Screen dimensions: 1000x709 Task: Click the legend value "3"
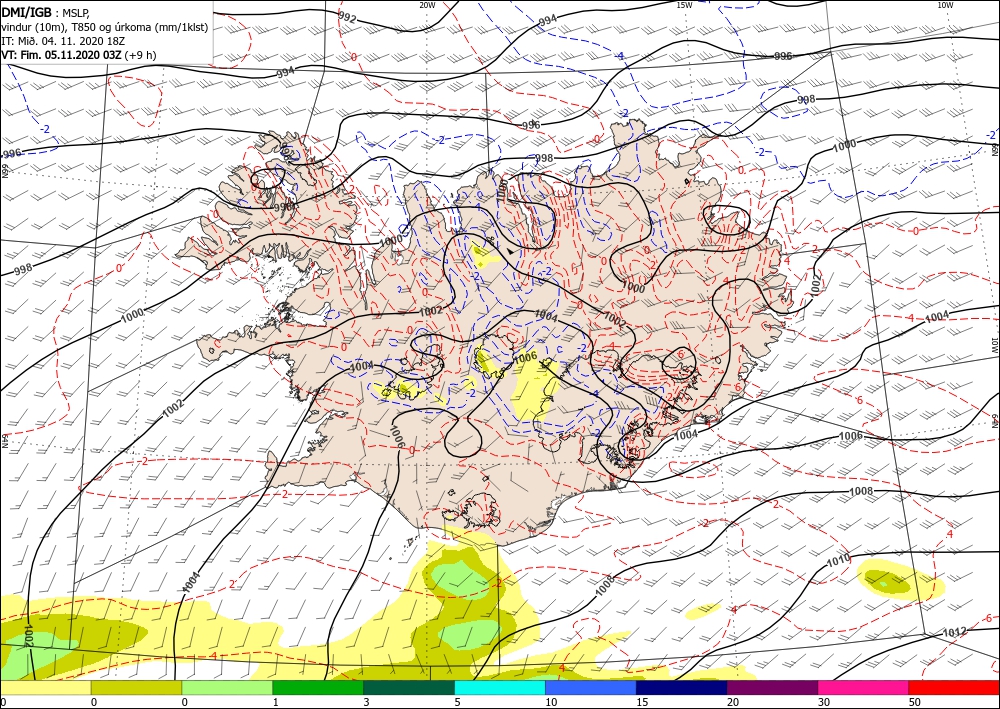(x=366, y=702)
